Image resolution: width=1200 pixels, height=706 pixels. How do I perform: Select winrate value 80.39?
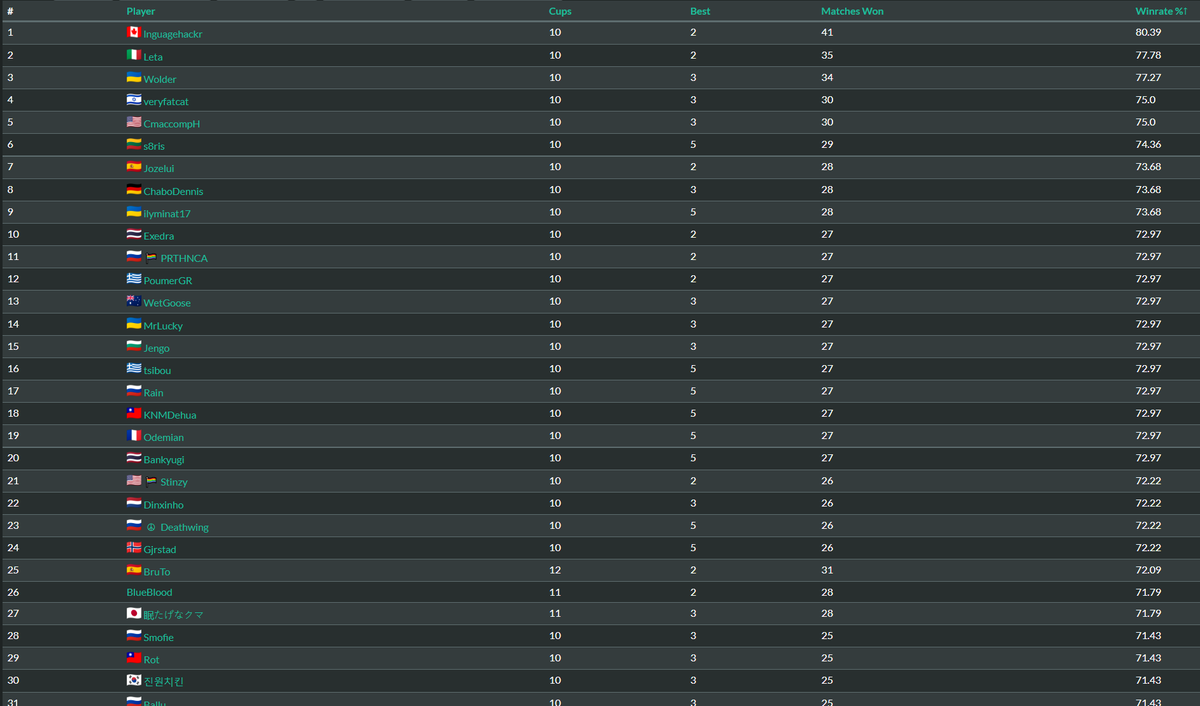[x=1147, y=33]
